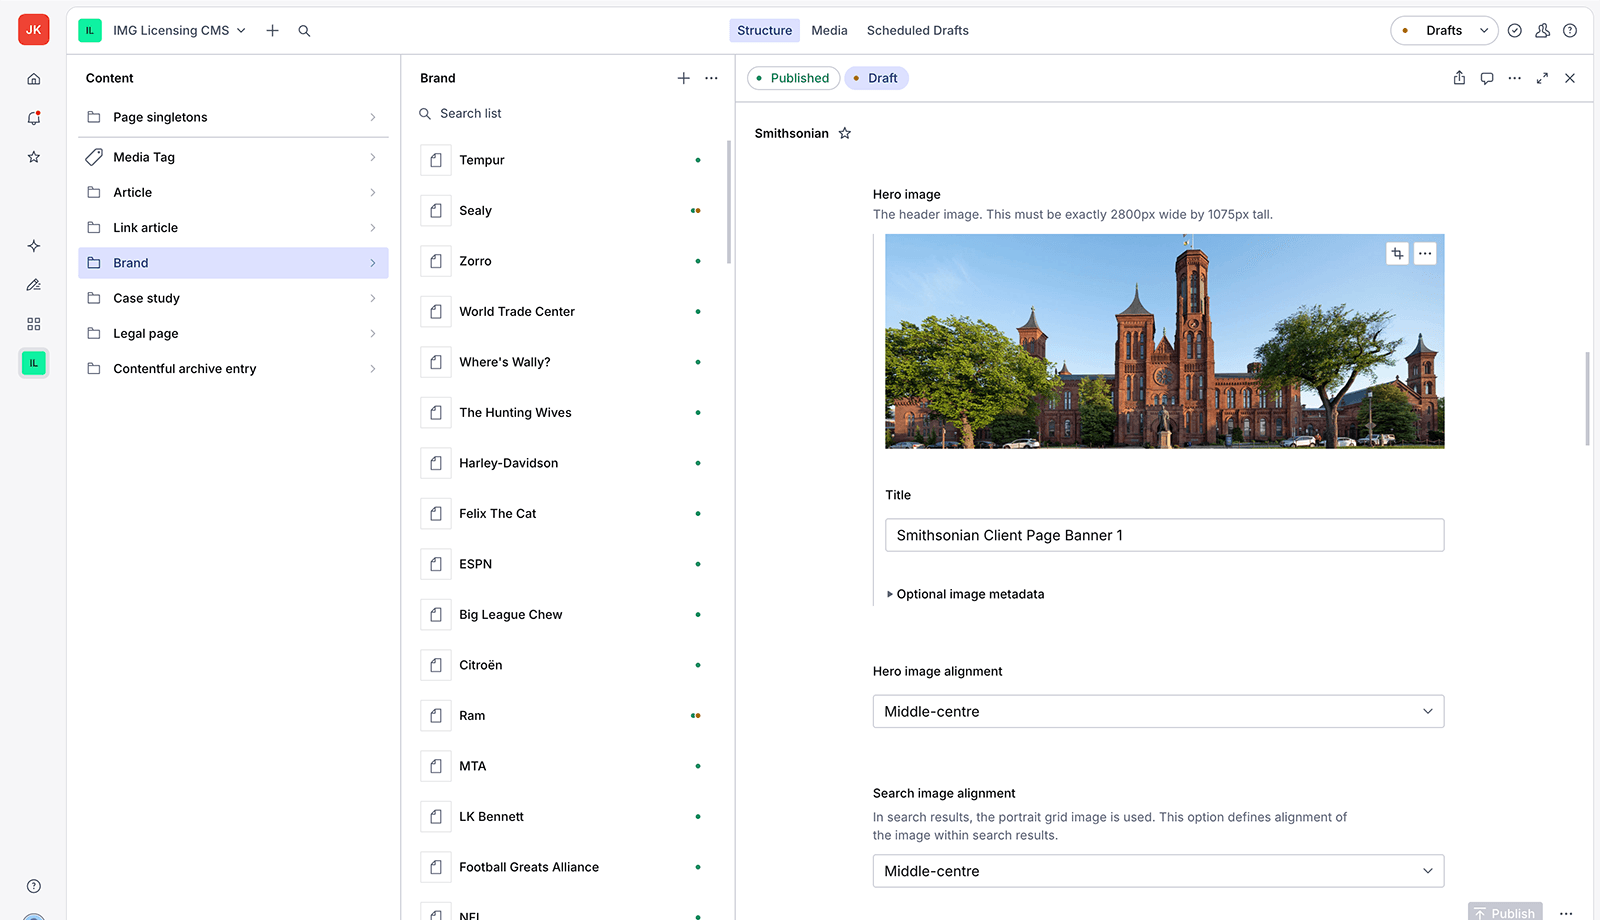Open the notifications bell icon
This screenshot has height=920, width=1600.
click(x=34, y=118)
